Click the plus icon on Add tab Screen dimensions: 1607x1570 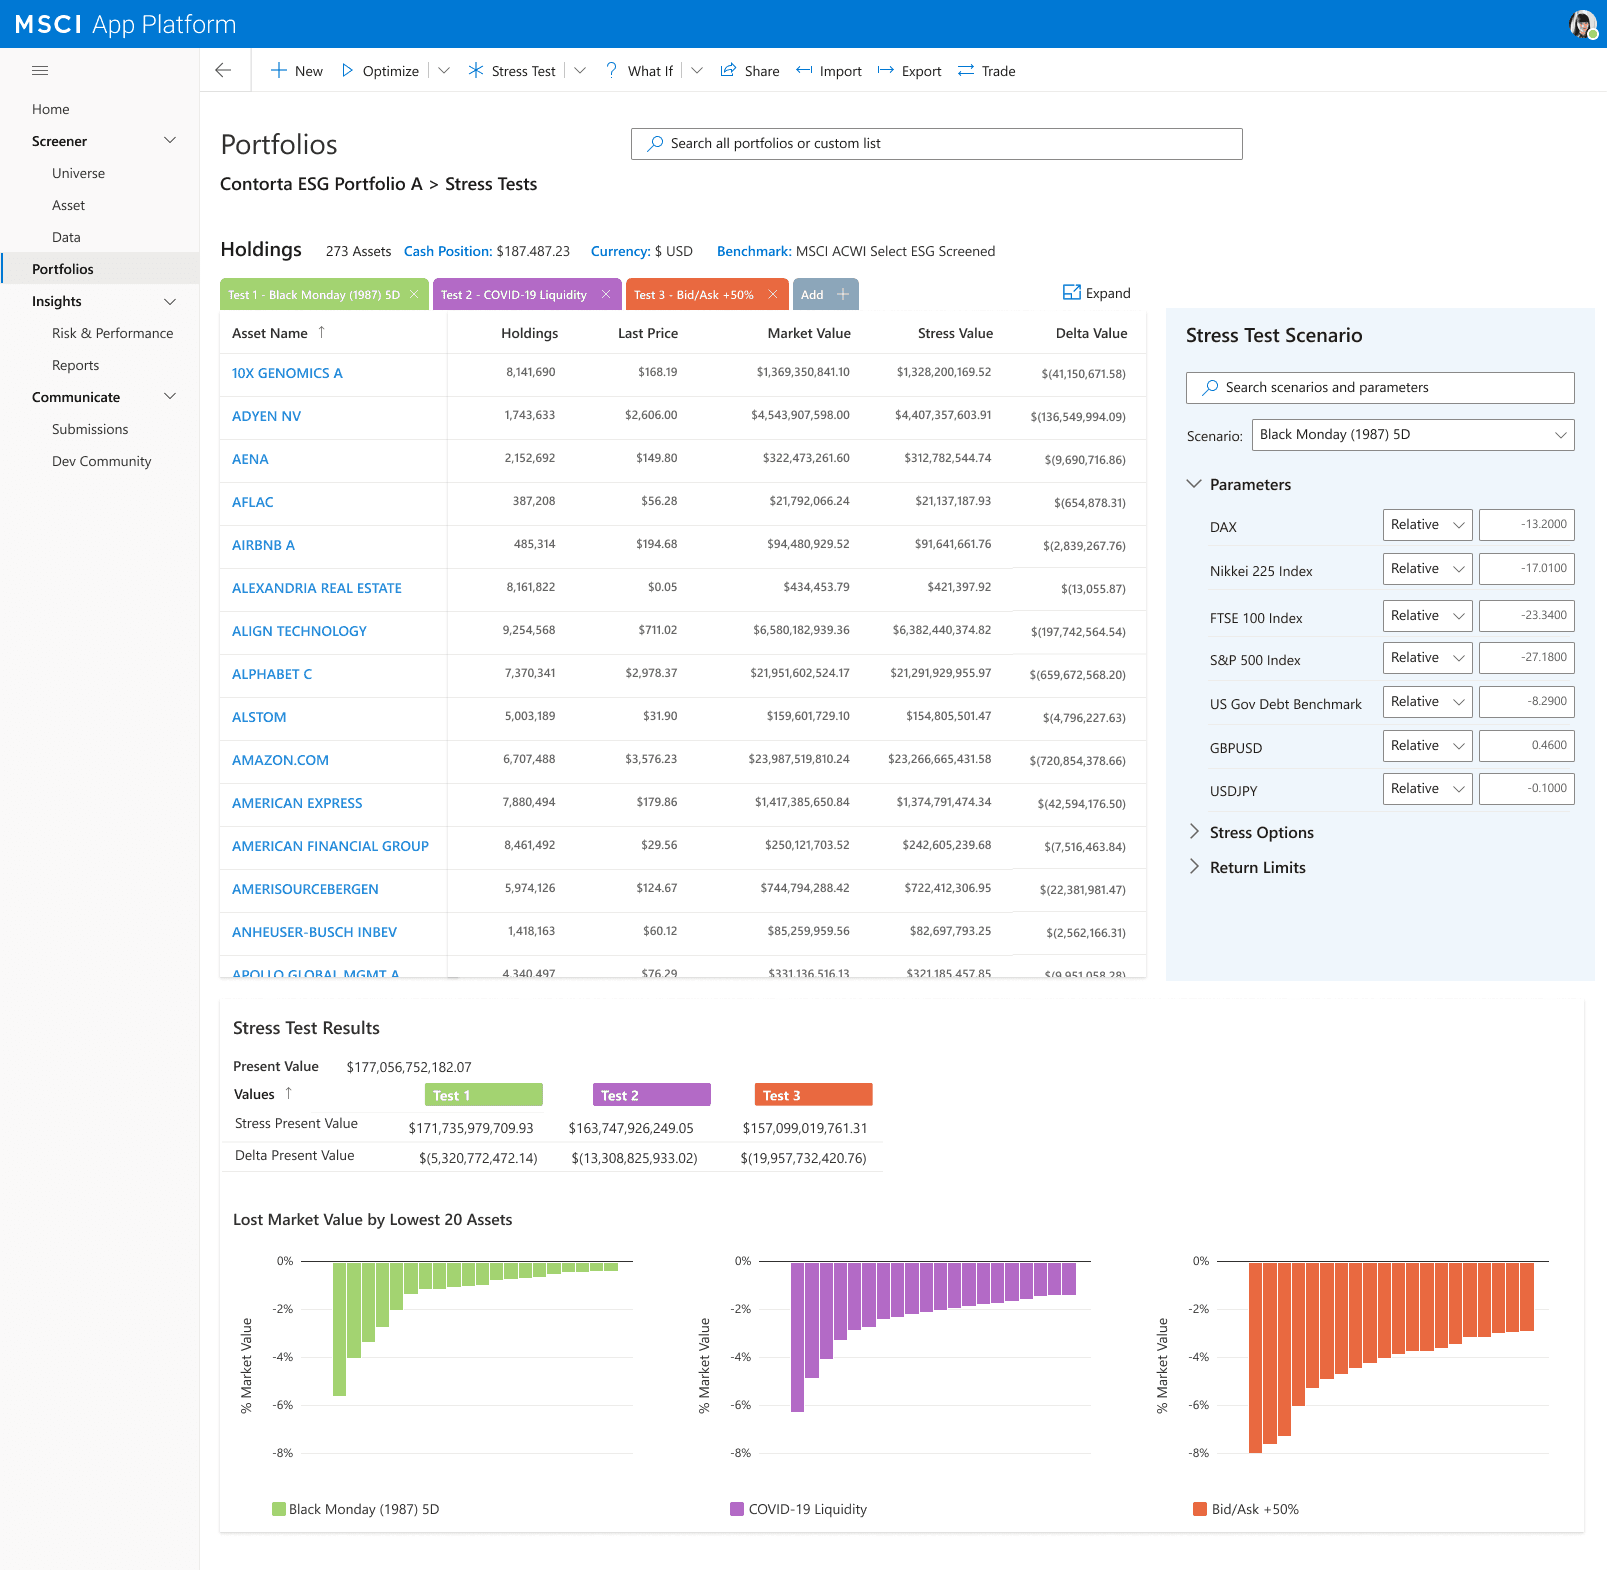pos(843,294)
